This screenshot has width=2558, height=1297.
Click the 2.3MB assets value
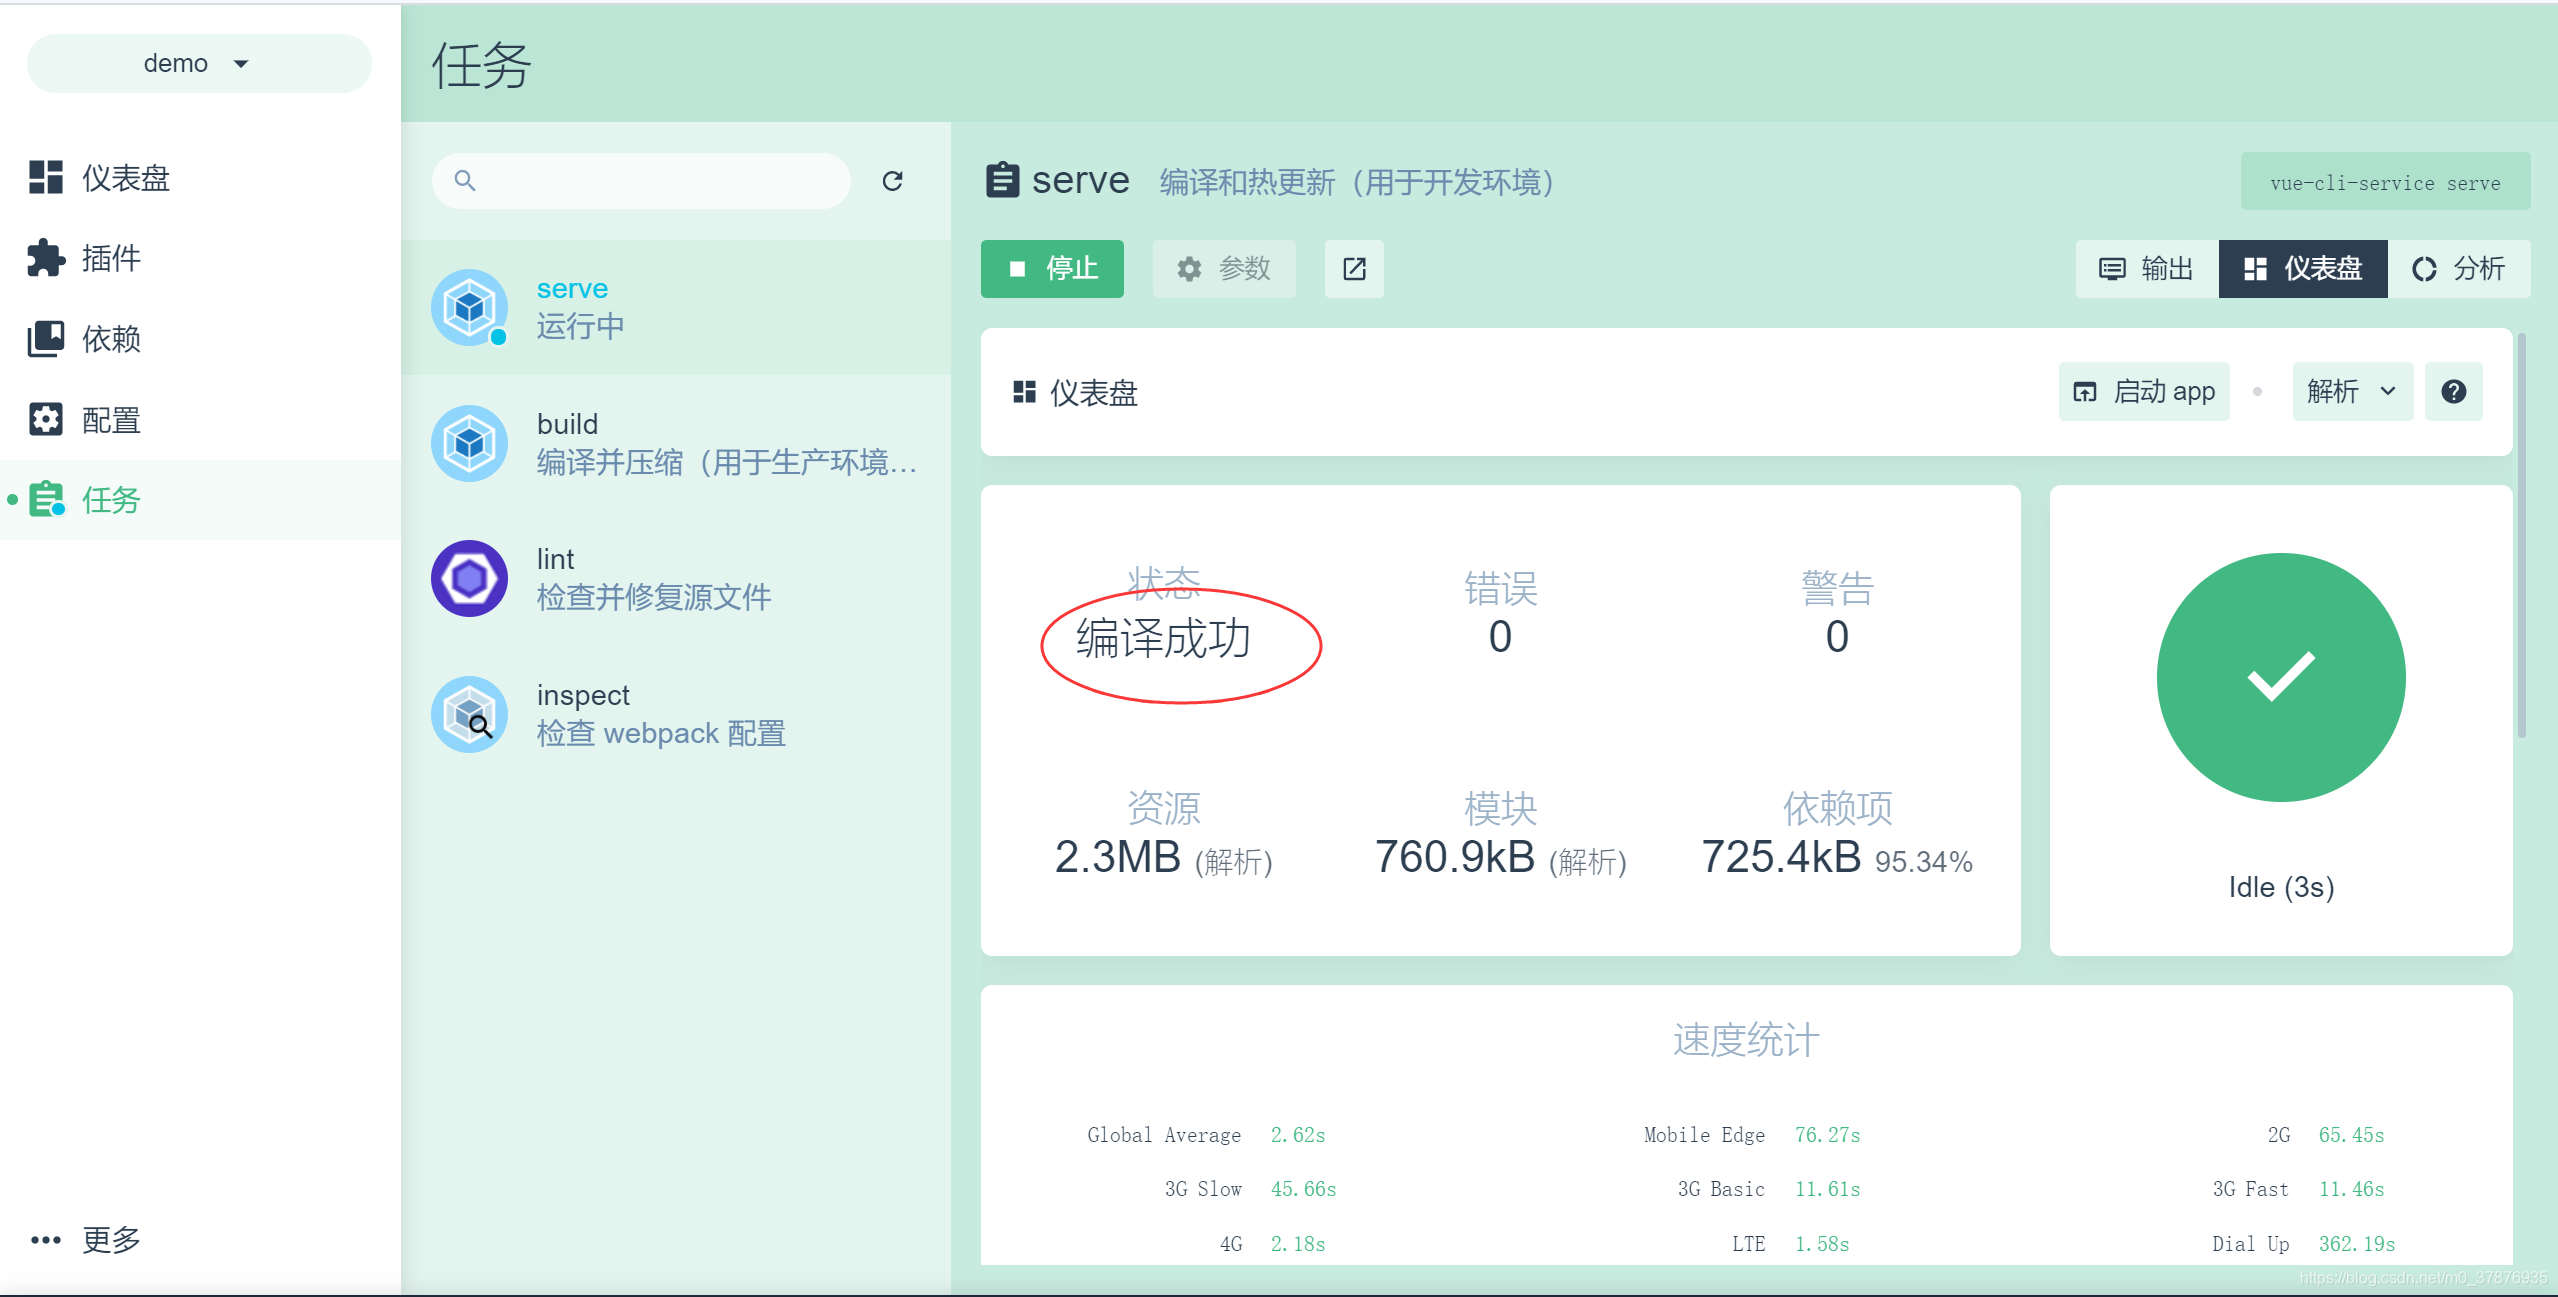pos(1118,857)
